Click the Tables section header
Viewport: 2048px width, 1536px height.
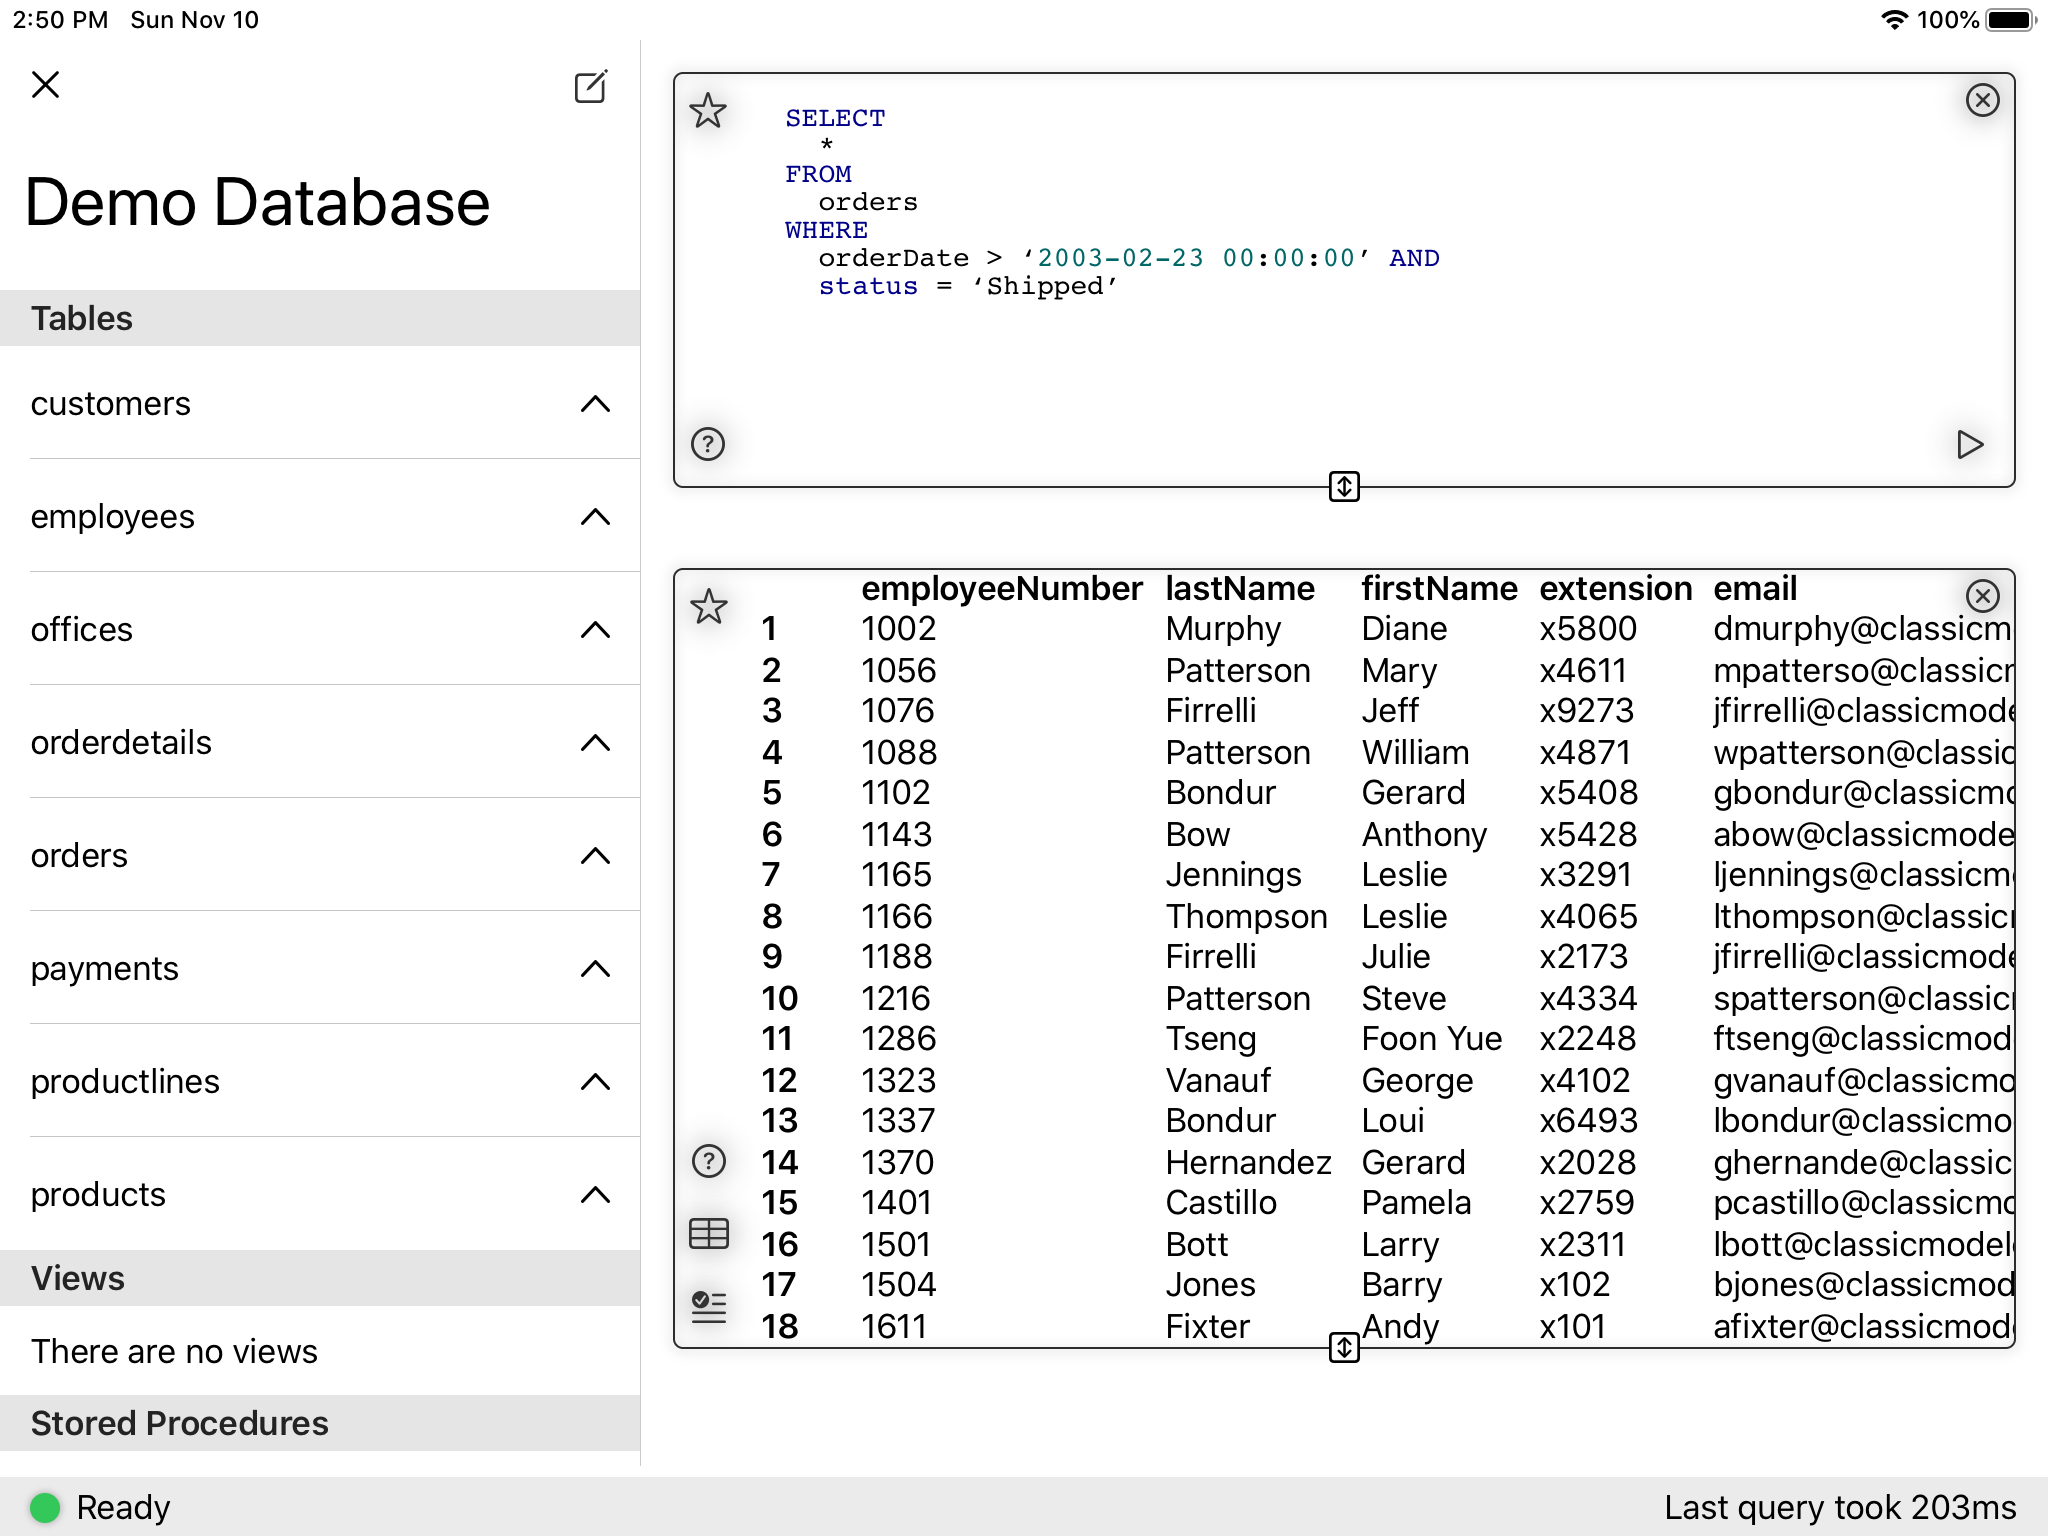click(320, 318)
